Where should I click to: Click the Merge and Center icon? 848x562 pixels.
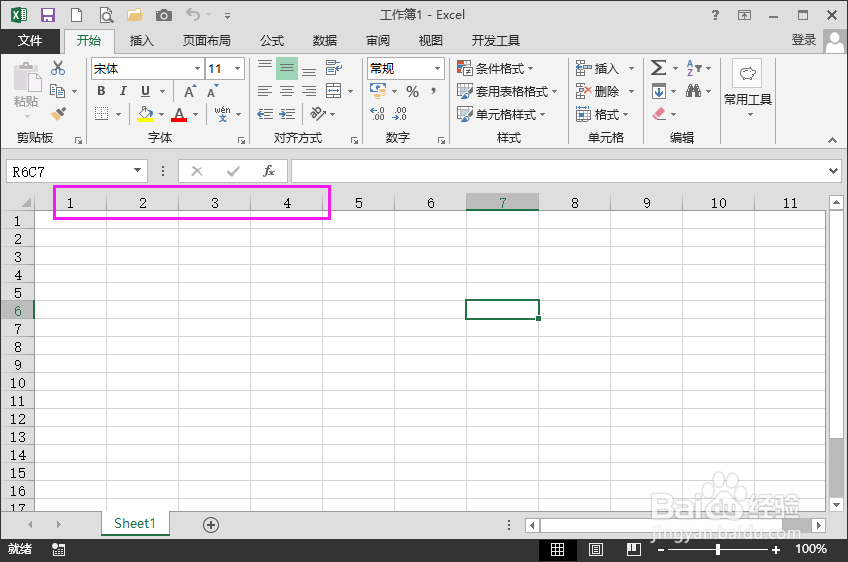(x=334, y=91)
